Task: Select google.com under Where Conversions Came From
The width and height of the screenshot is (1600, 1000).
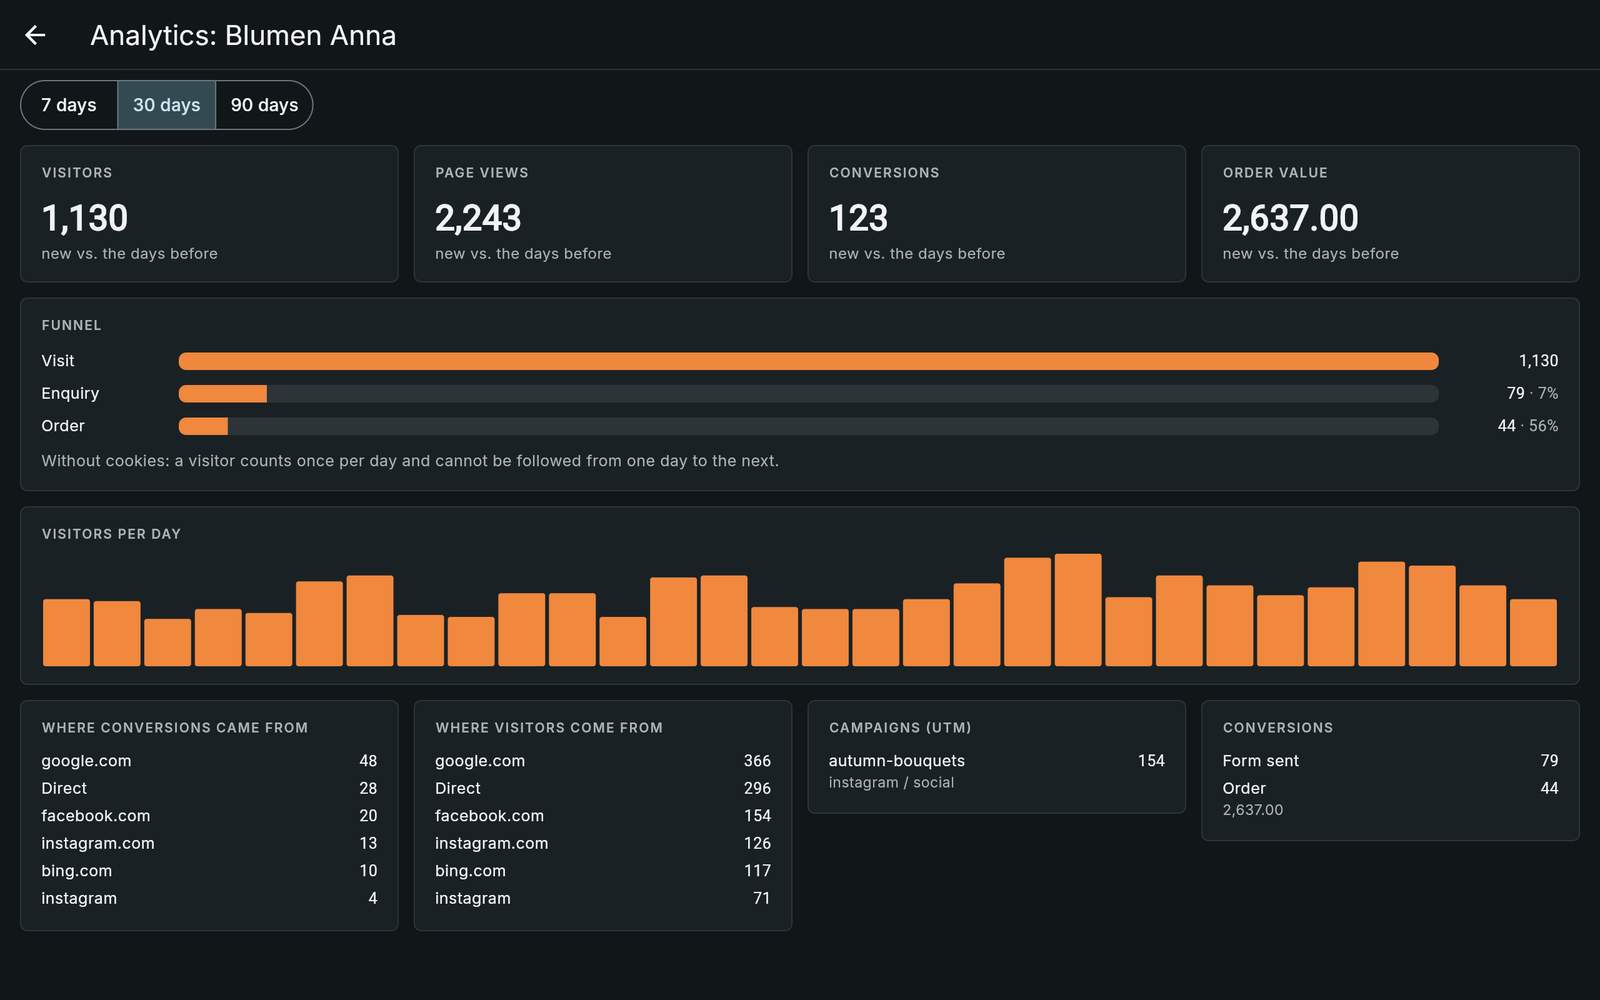Action: [209, 761]
